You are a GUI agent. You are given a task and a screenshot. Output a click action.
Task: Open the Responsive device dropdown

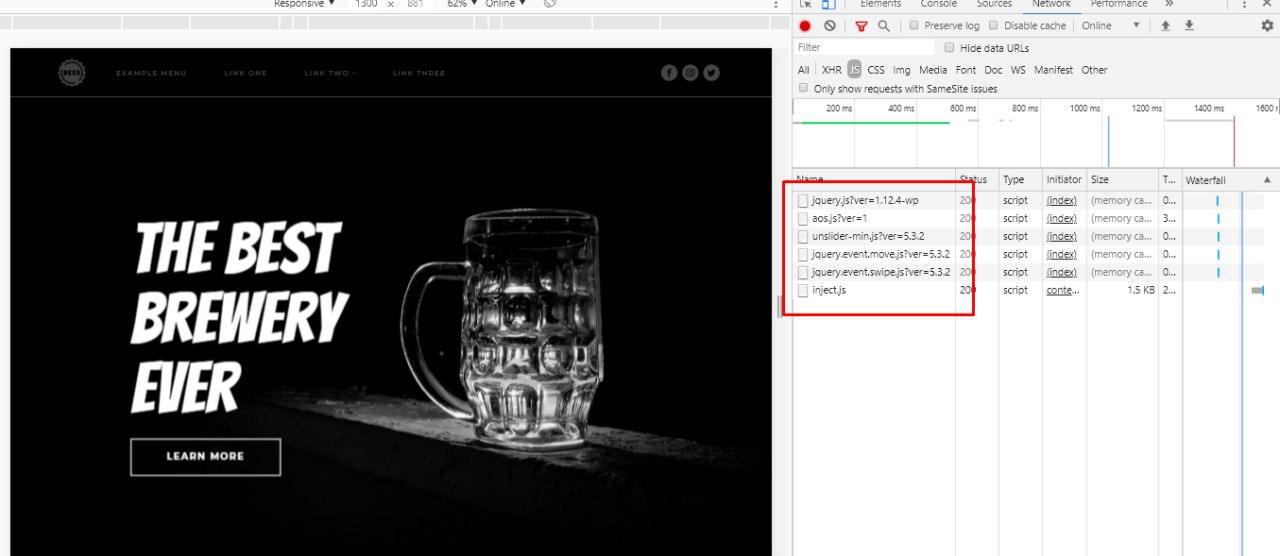click(x=305, y=4)
